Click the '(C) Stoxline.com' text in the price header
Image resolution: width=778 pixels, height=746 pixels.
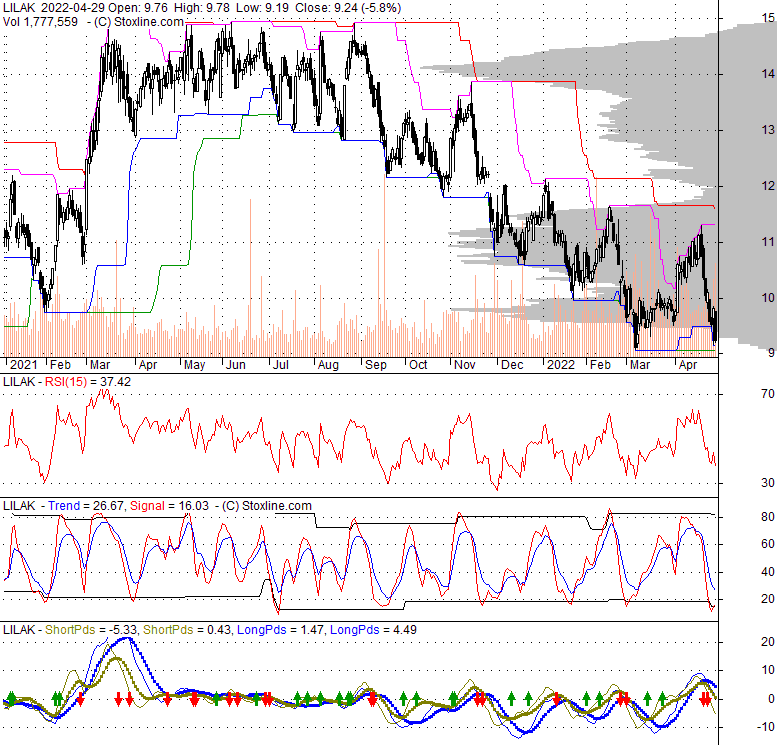138,22
